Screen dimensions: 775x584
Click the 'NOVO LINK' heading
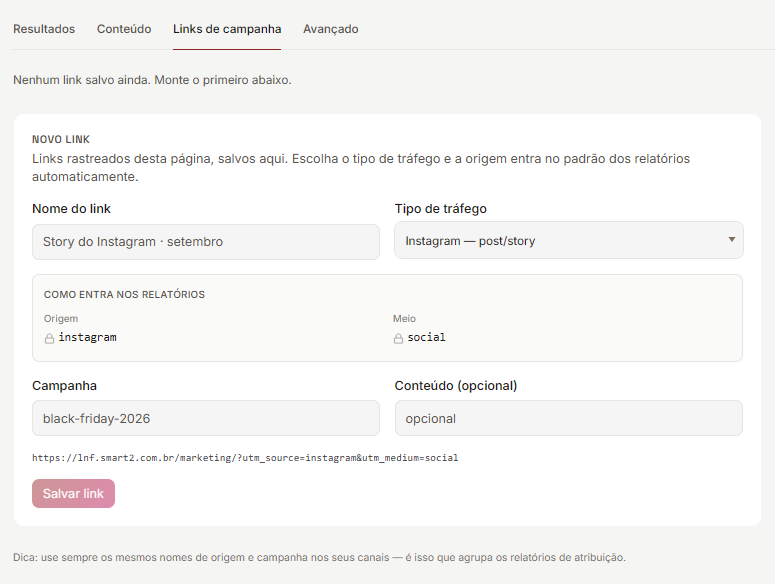(61, 139)
